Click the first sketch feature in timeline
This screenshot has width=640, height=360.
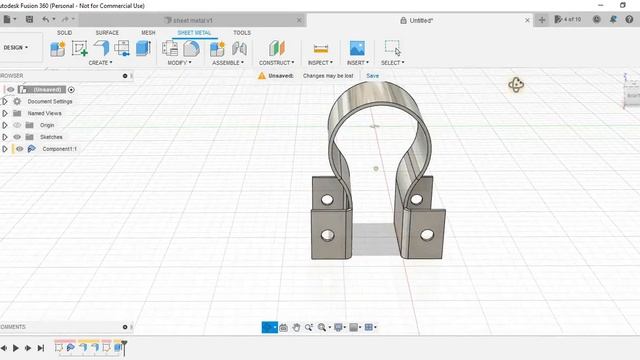coord(59,348)
